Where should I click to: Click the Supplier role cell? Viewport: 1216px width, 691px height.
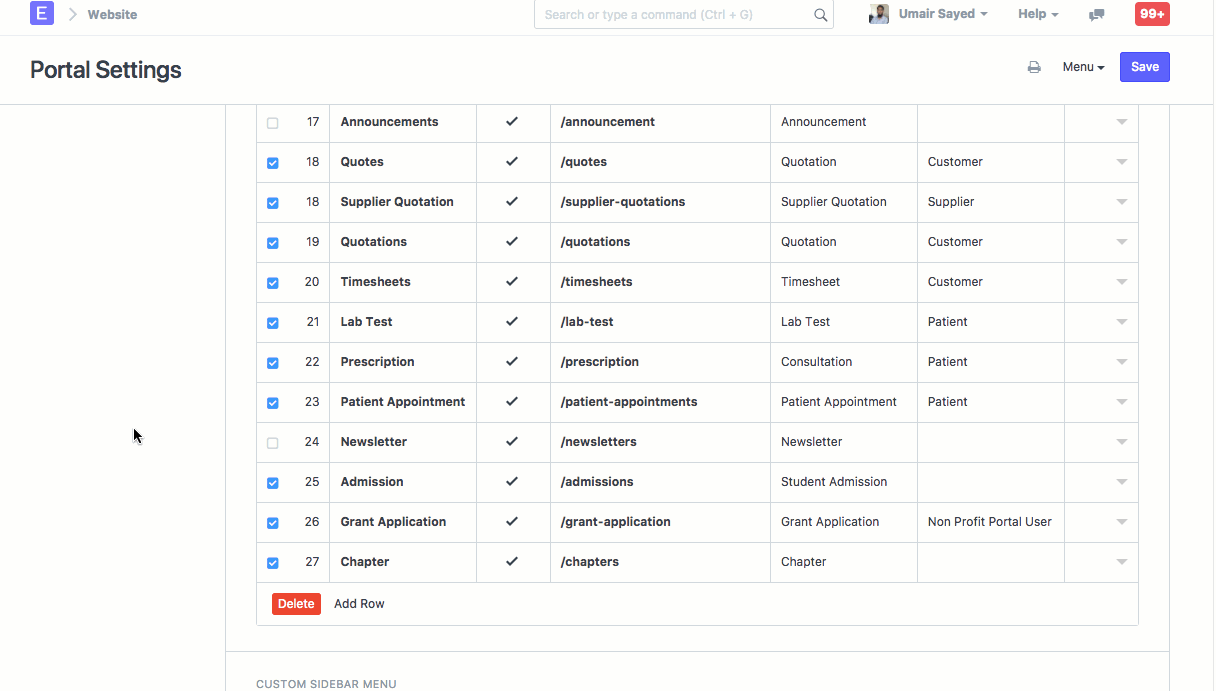[990, 202]
